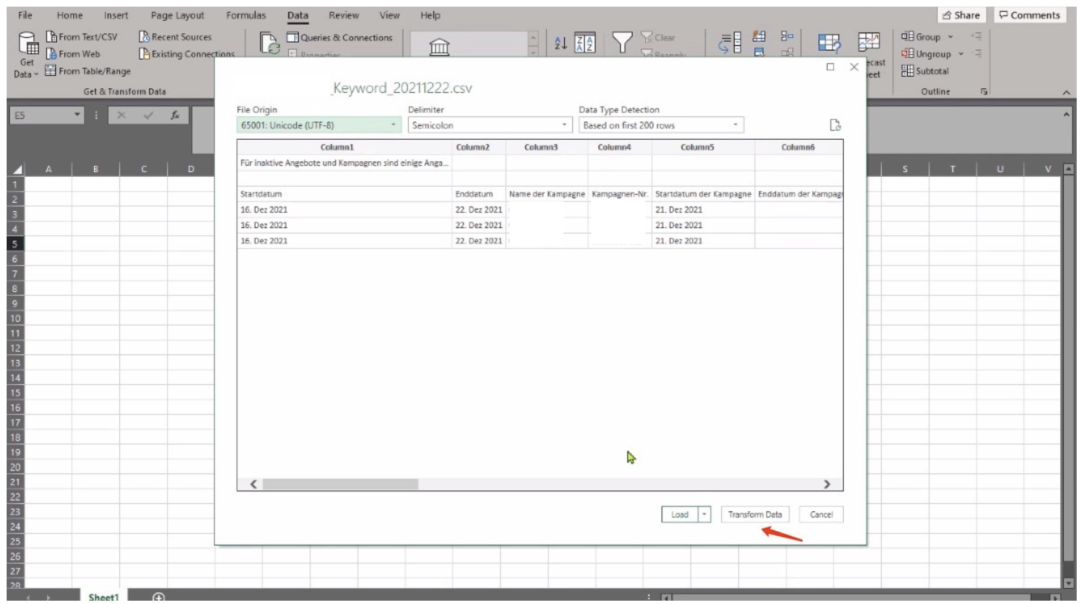The width and height of the screenshot is (1080, 604).
Task: Click the Get Data icon
Action: click(x=27, y=52)
